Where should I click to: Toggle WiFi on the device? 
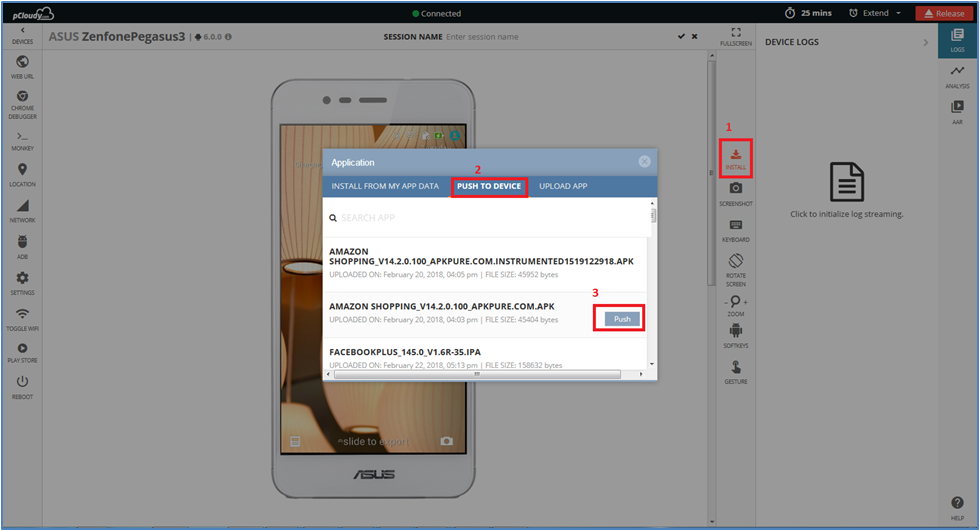[x=22, y=319]
